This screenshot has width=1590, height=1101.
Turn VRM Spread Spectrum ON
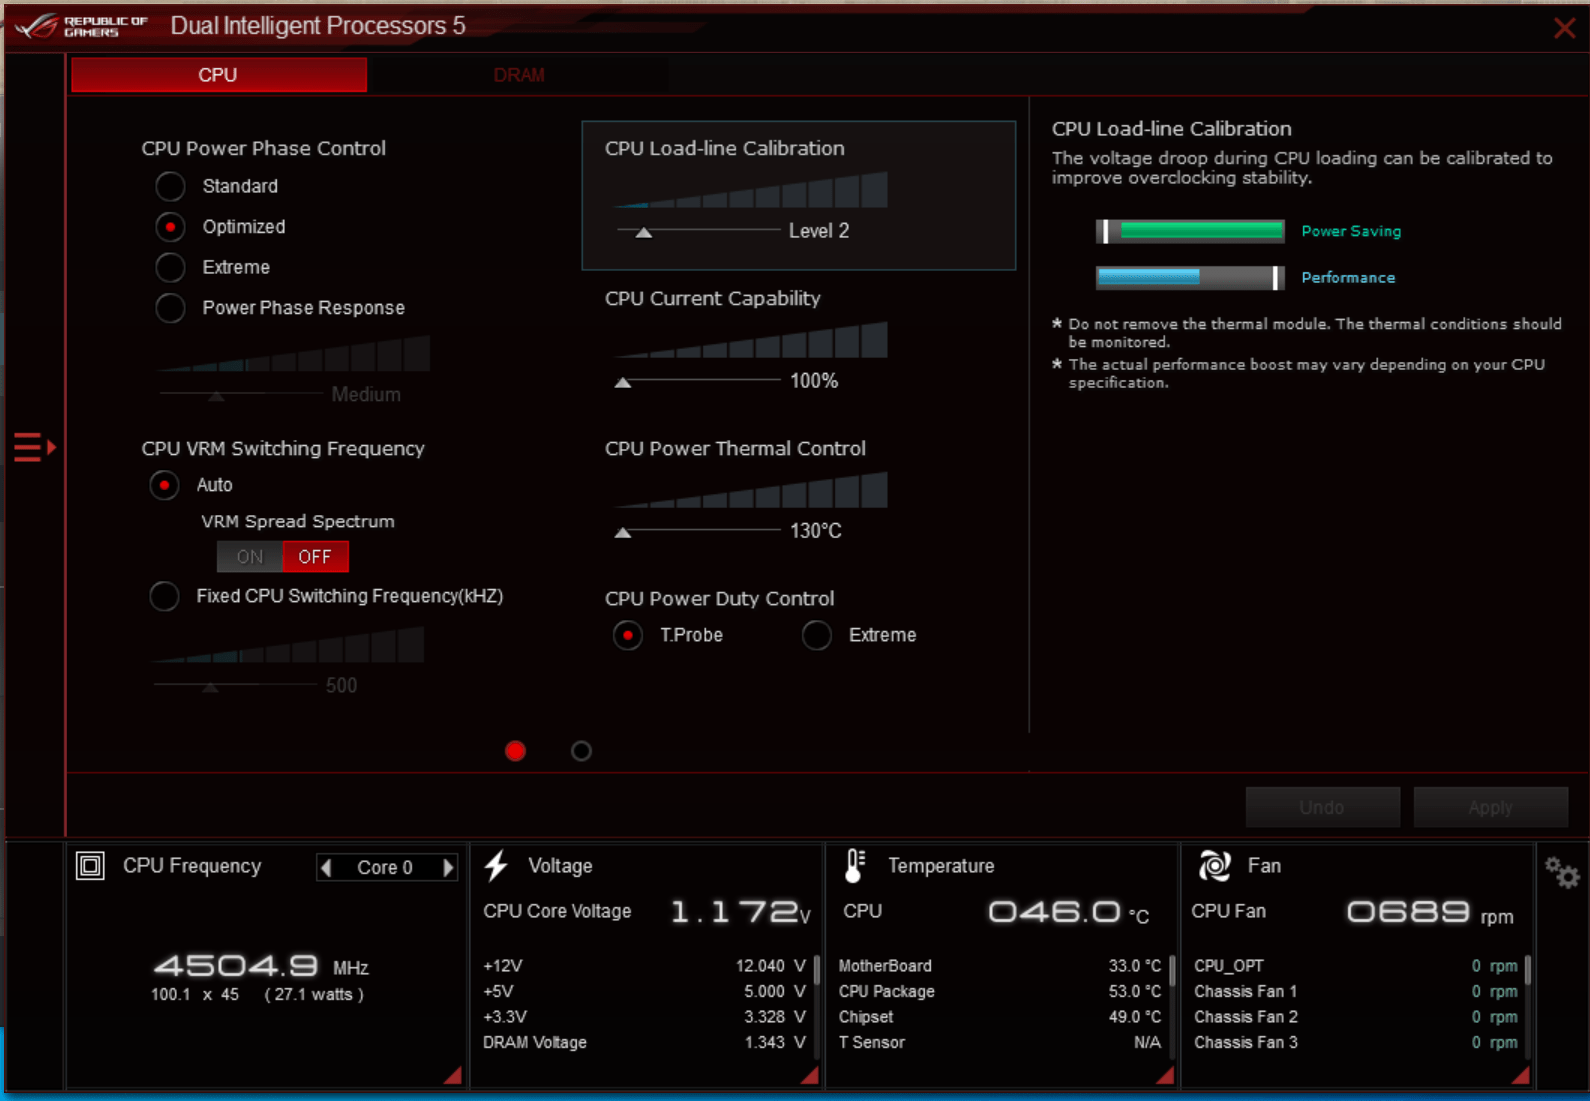click(250, 557)
